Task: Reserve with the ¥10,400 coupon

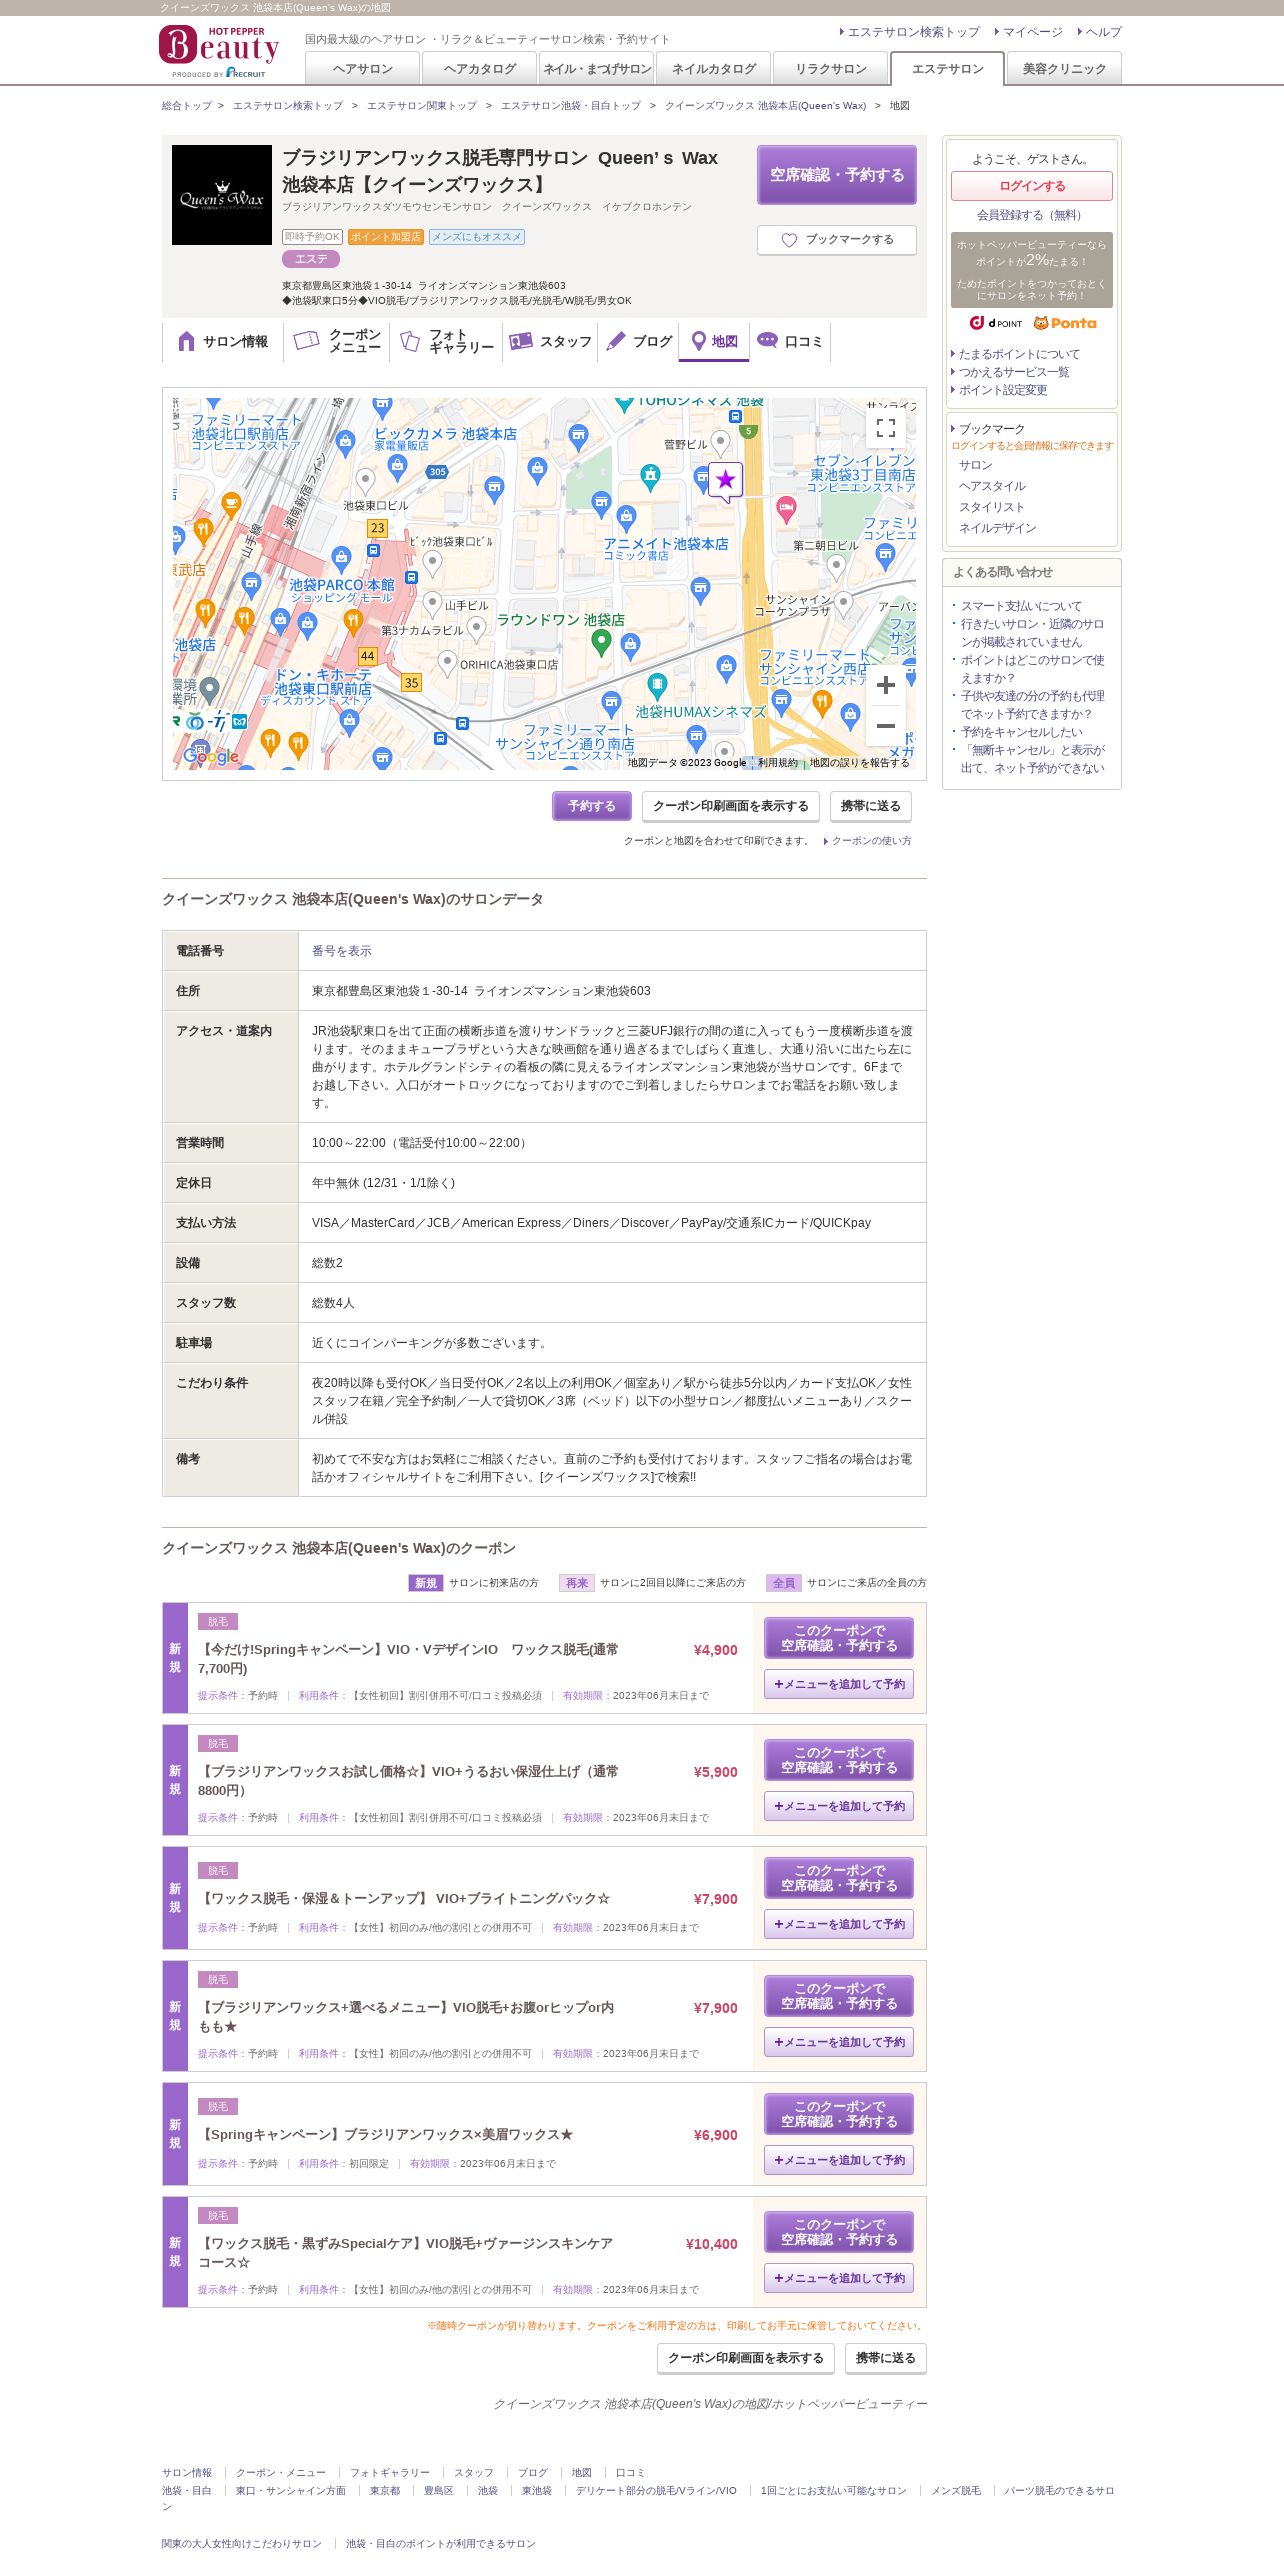Action: pos(839,2232)
